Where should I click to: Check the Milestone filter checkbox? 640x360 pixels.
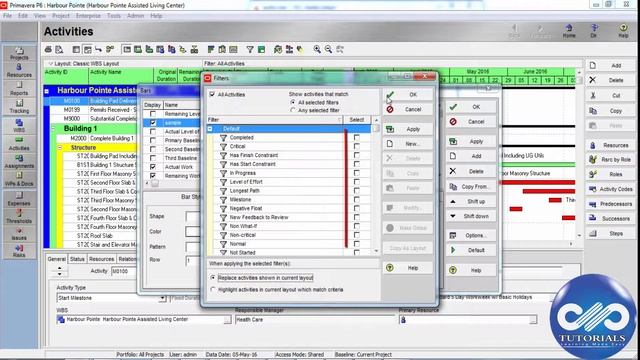tap(357, 200)
